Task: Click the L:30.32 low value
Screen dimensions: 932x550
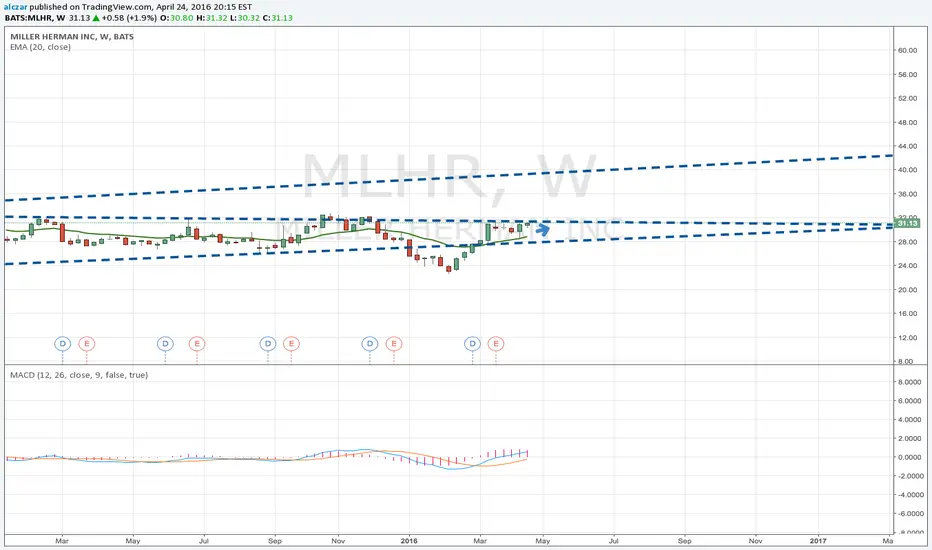Action: click(245, 18)
